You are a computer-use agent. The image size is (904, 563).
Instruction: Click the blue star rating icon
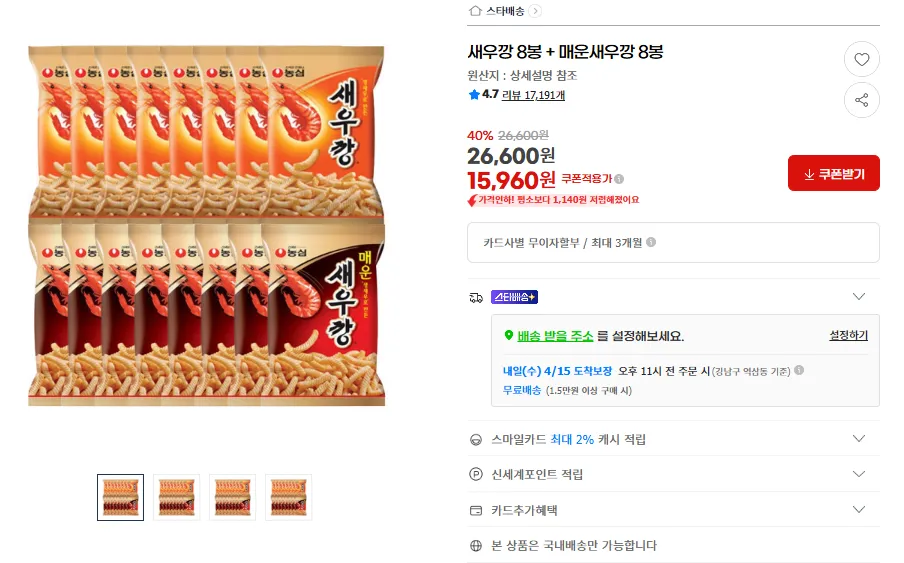tap(474, 95)
